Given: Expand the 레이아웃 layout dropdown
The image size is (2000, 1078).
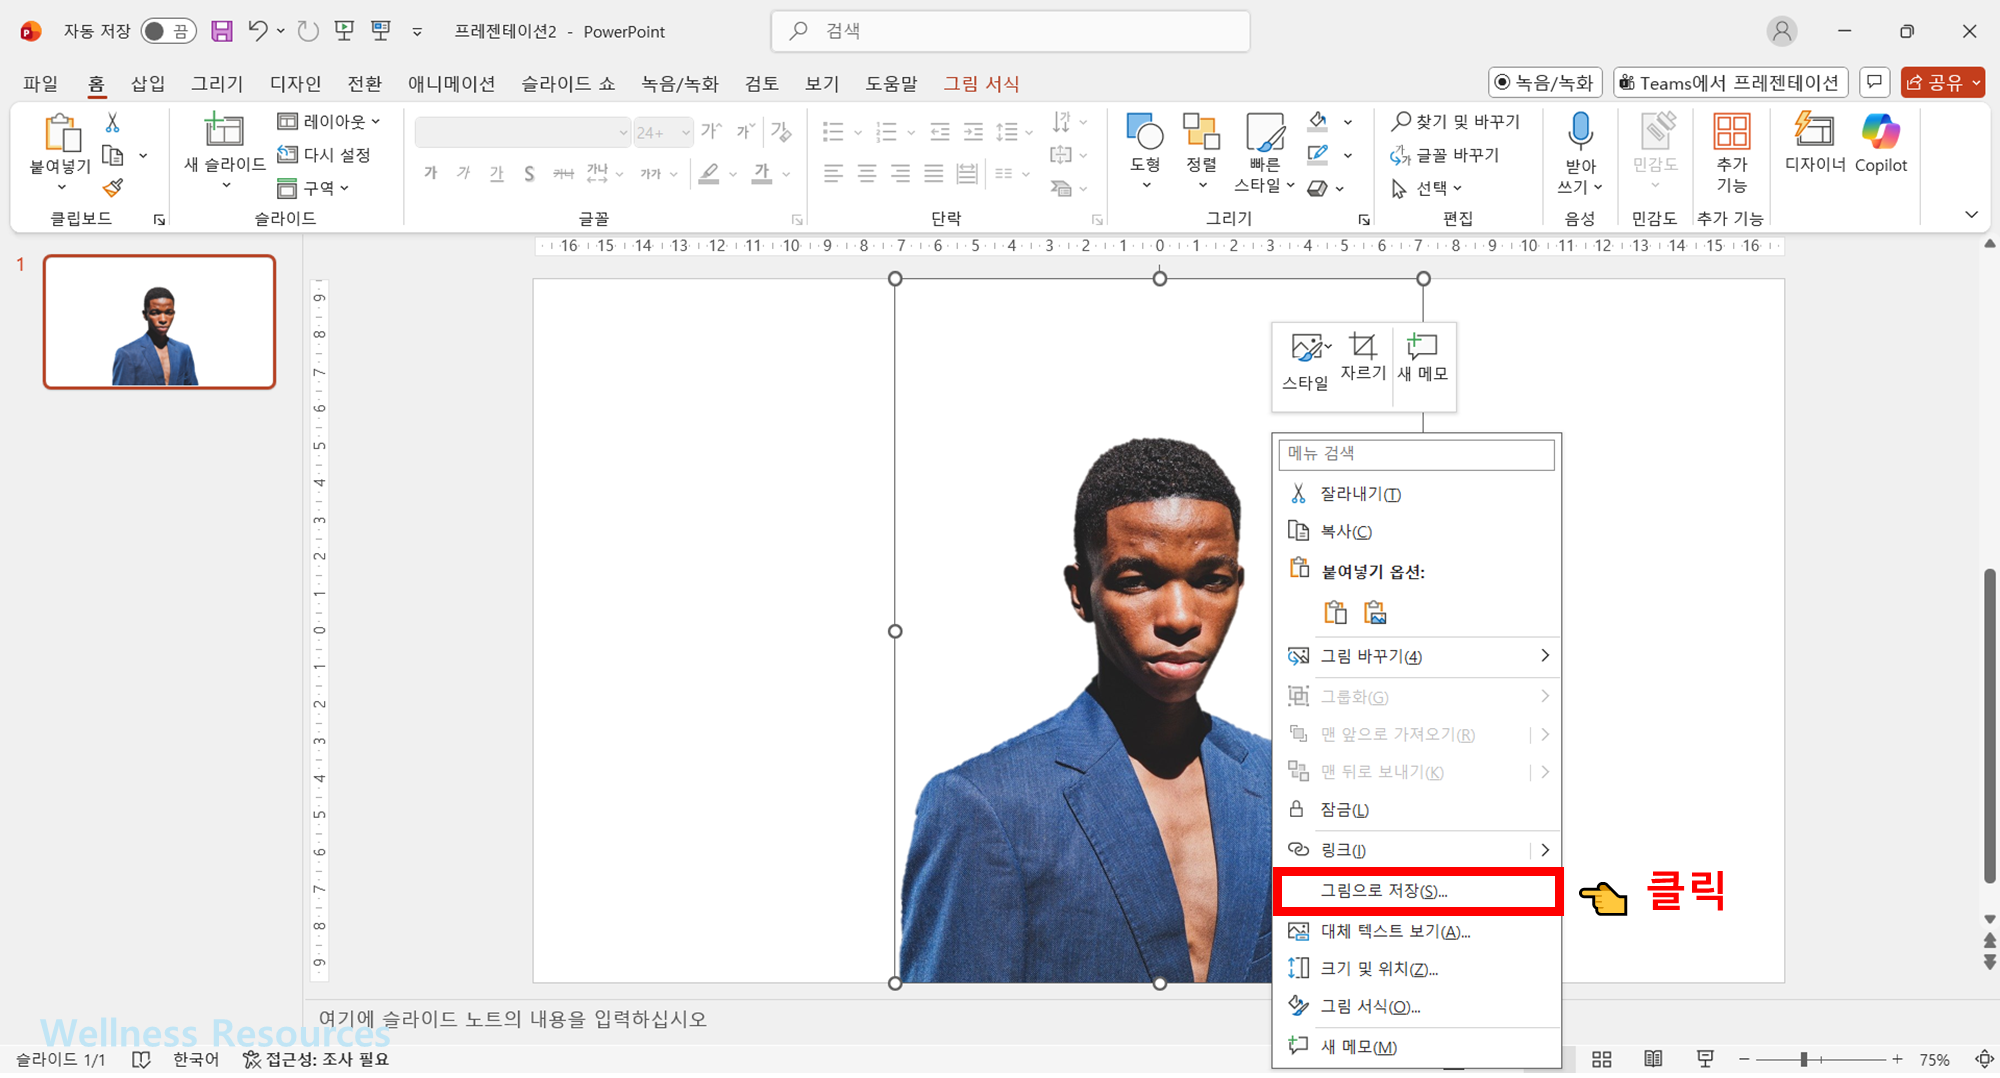Looking at the screenshot, I should coord(329,121).
